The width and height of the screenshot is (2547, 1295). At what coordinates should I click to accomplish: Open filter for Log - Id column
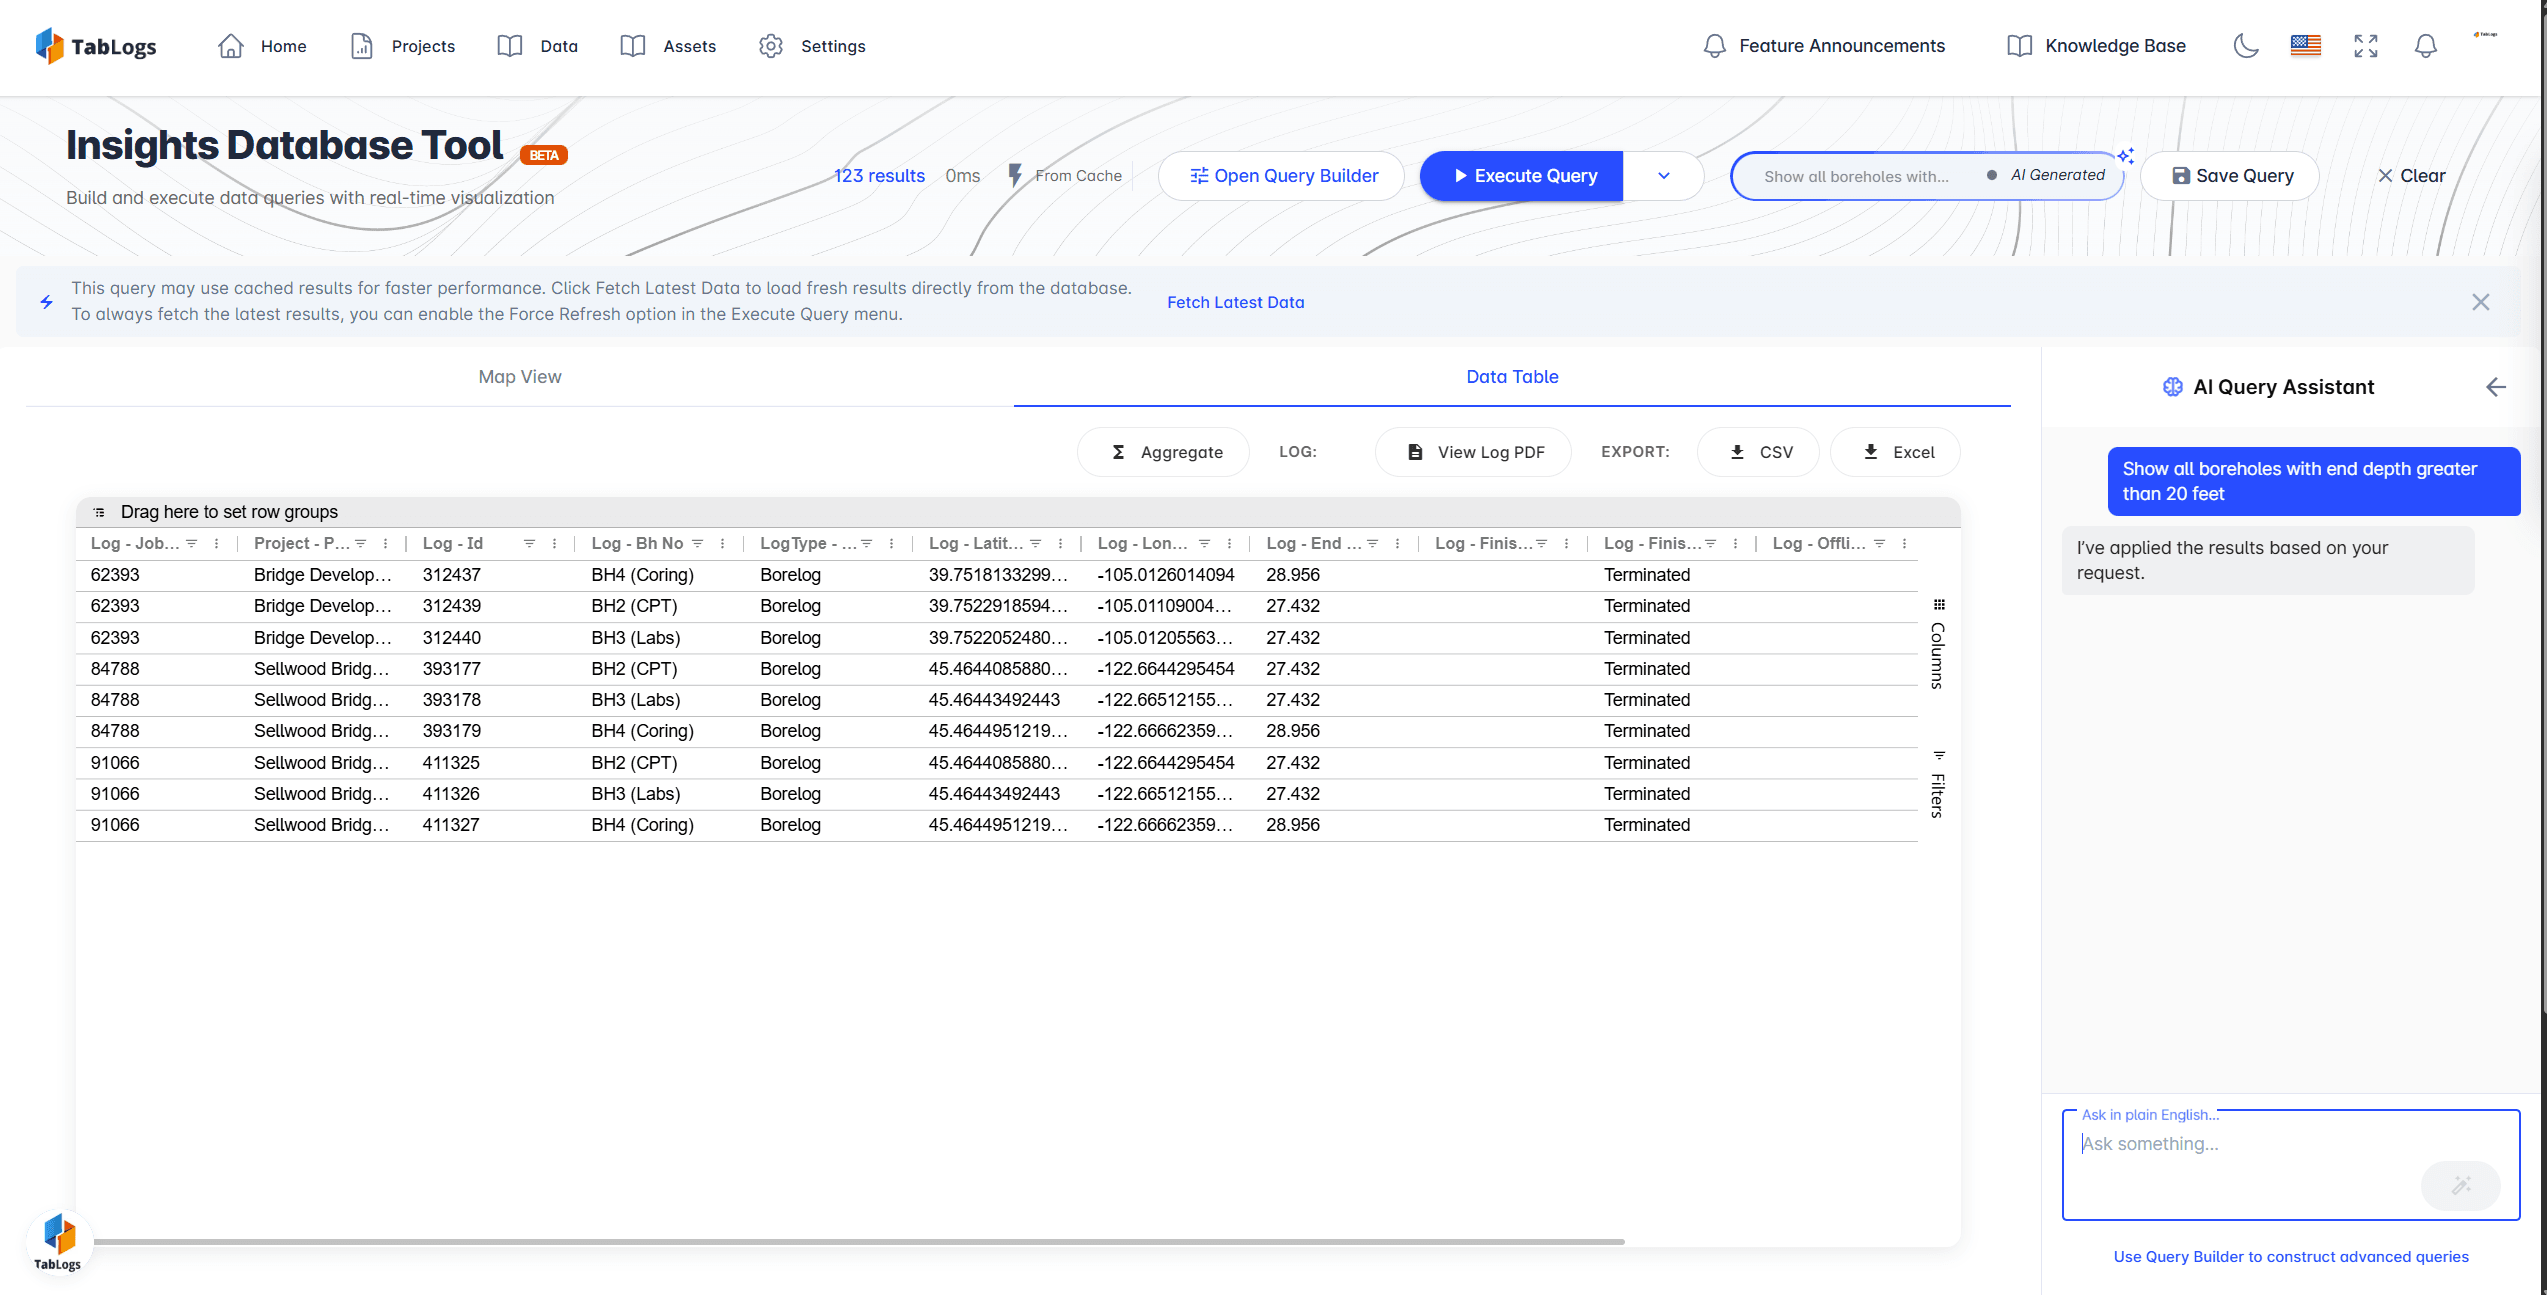529,544
